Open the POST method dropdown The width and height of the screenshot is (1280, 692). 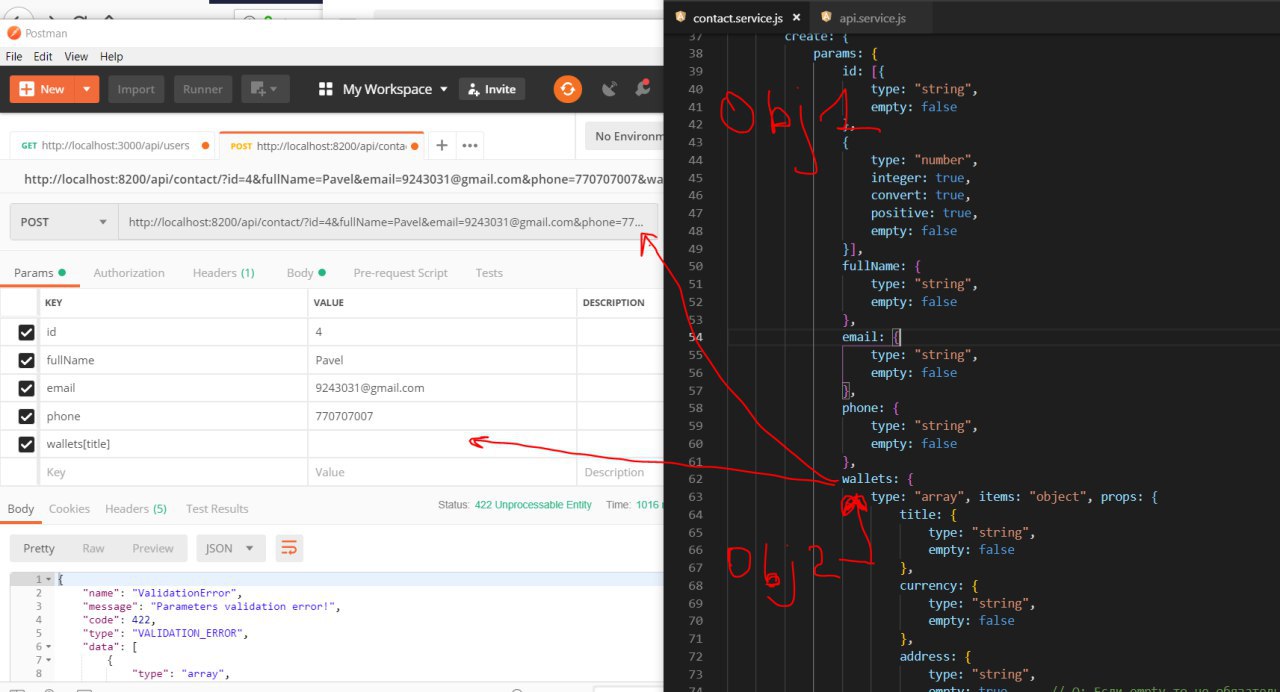coord(63,222)
